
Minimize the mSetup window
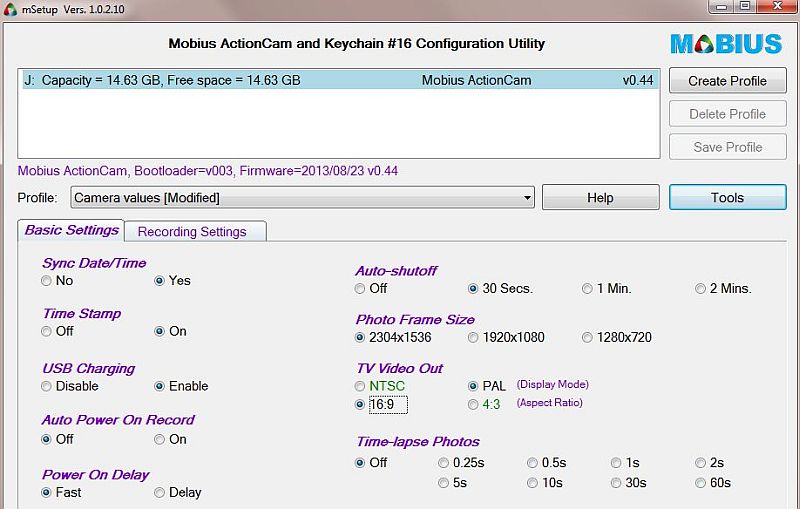721,7
